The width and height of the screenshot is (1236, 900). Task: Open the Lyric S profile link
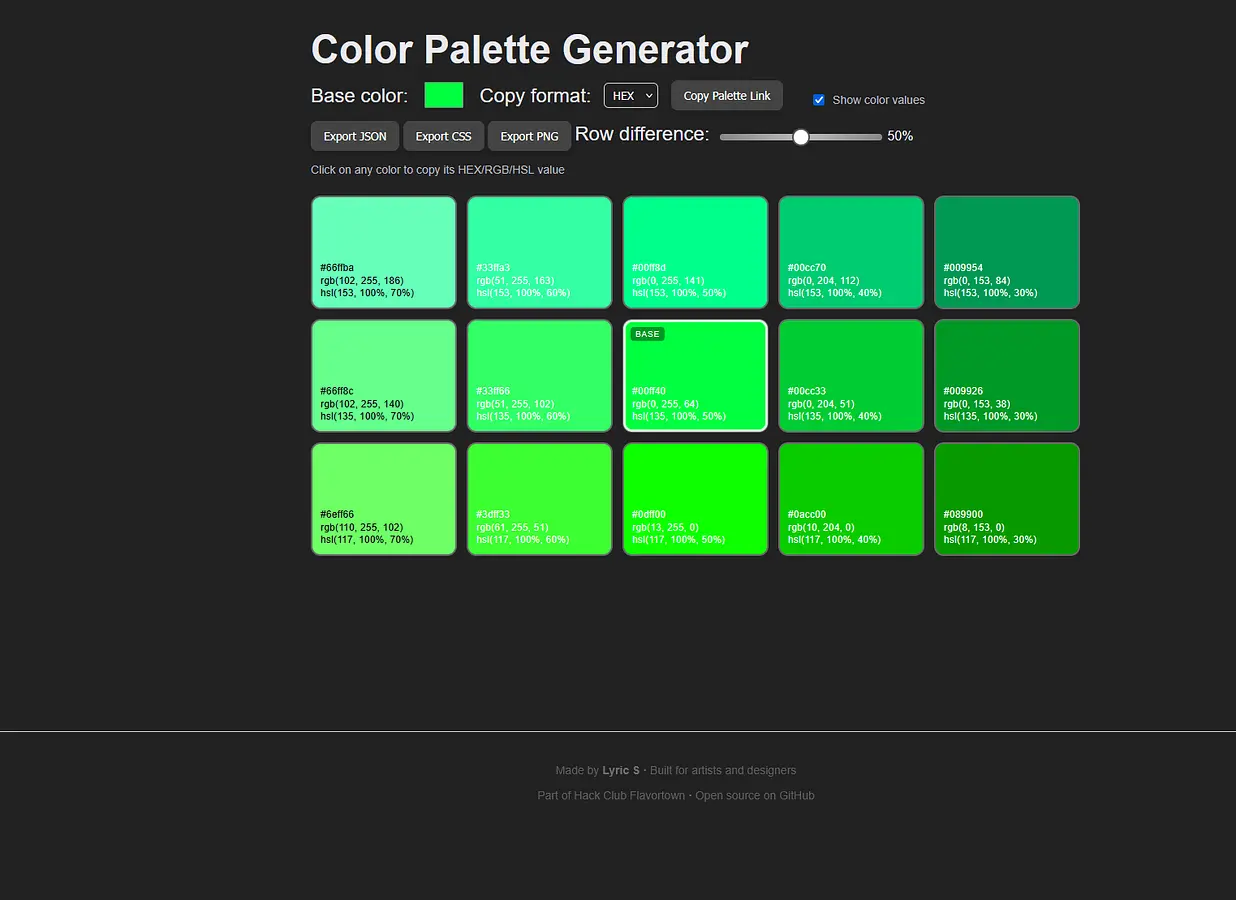(620, 770)
